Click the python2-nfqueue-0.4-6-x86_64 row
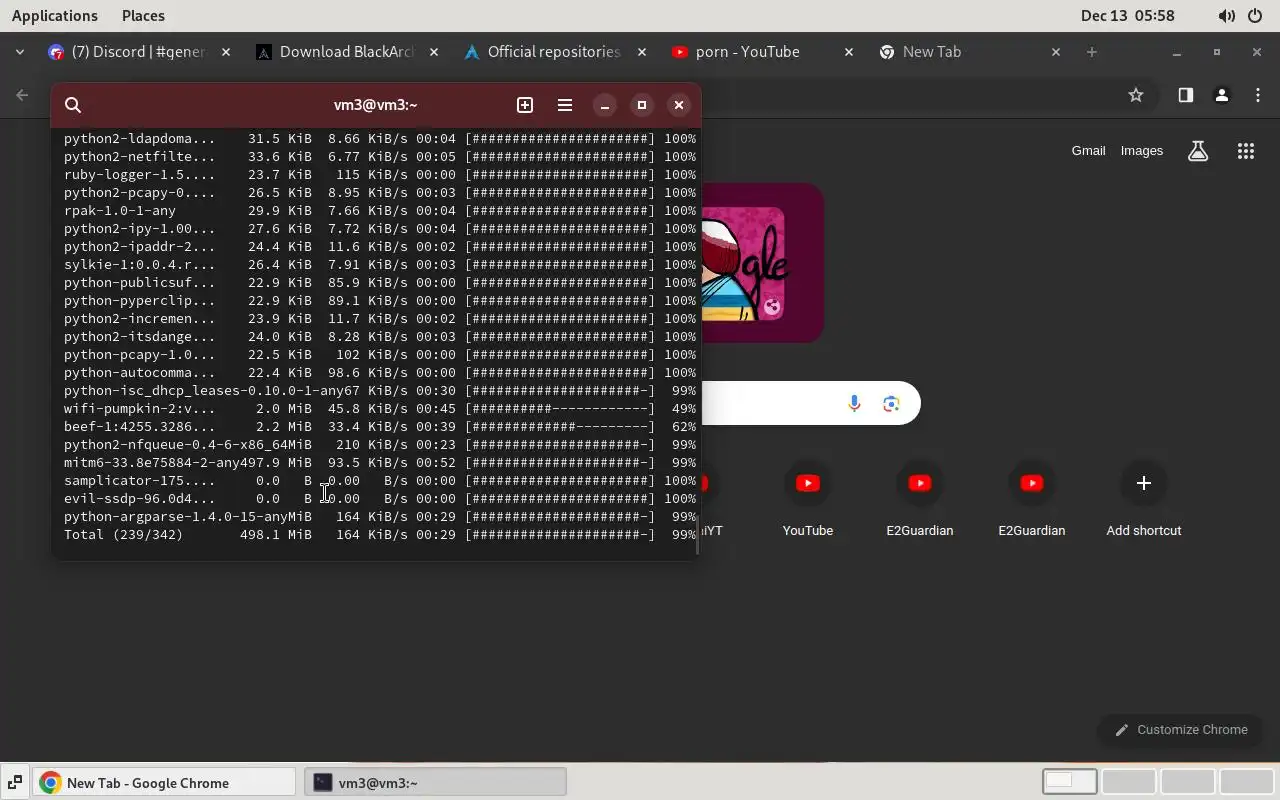The height and width of the screenshot is (800, 1280). tap(380, 445)
